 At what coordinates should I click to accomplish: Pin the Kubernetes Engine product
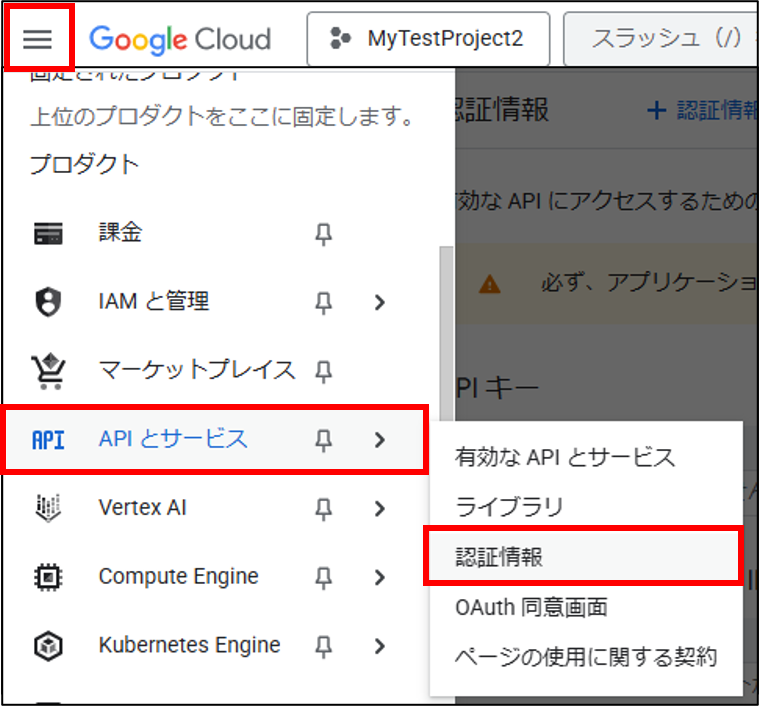(x=323, y=646)
